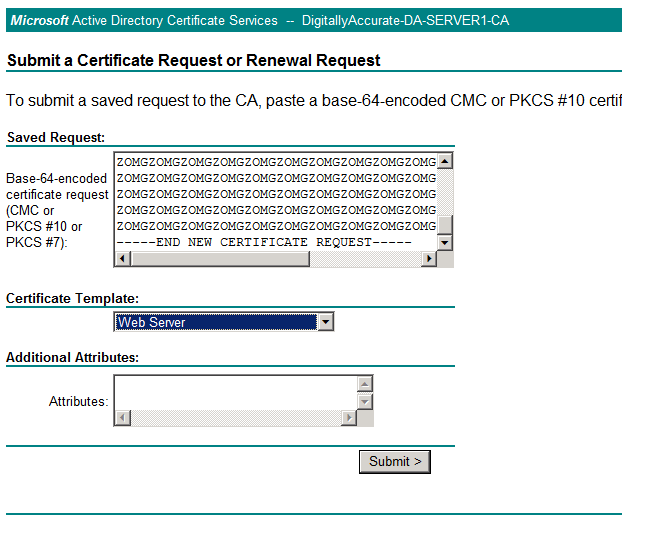Click Attributes box scroll right arrow
Viewport: 654px width, 551px height.
click(349, 417)
